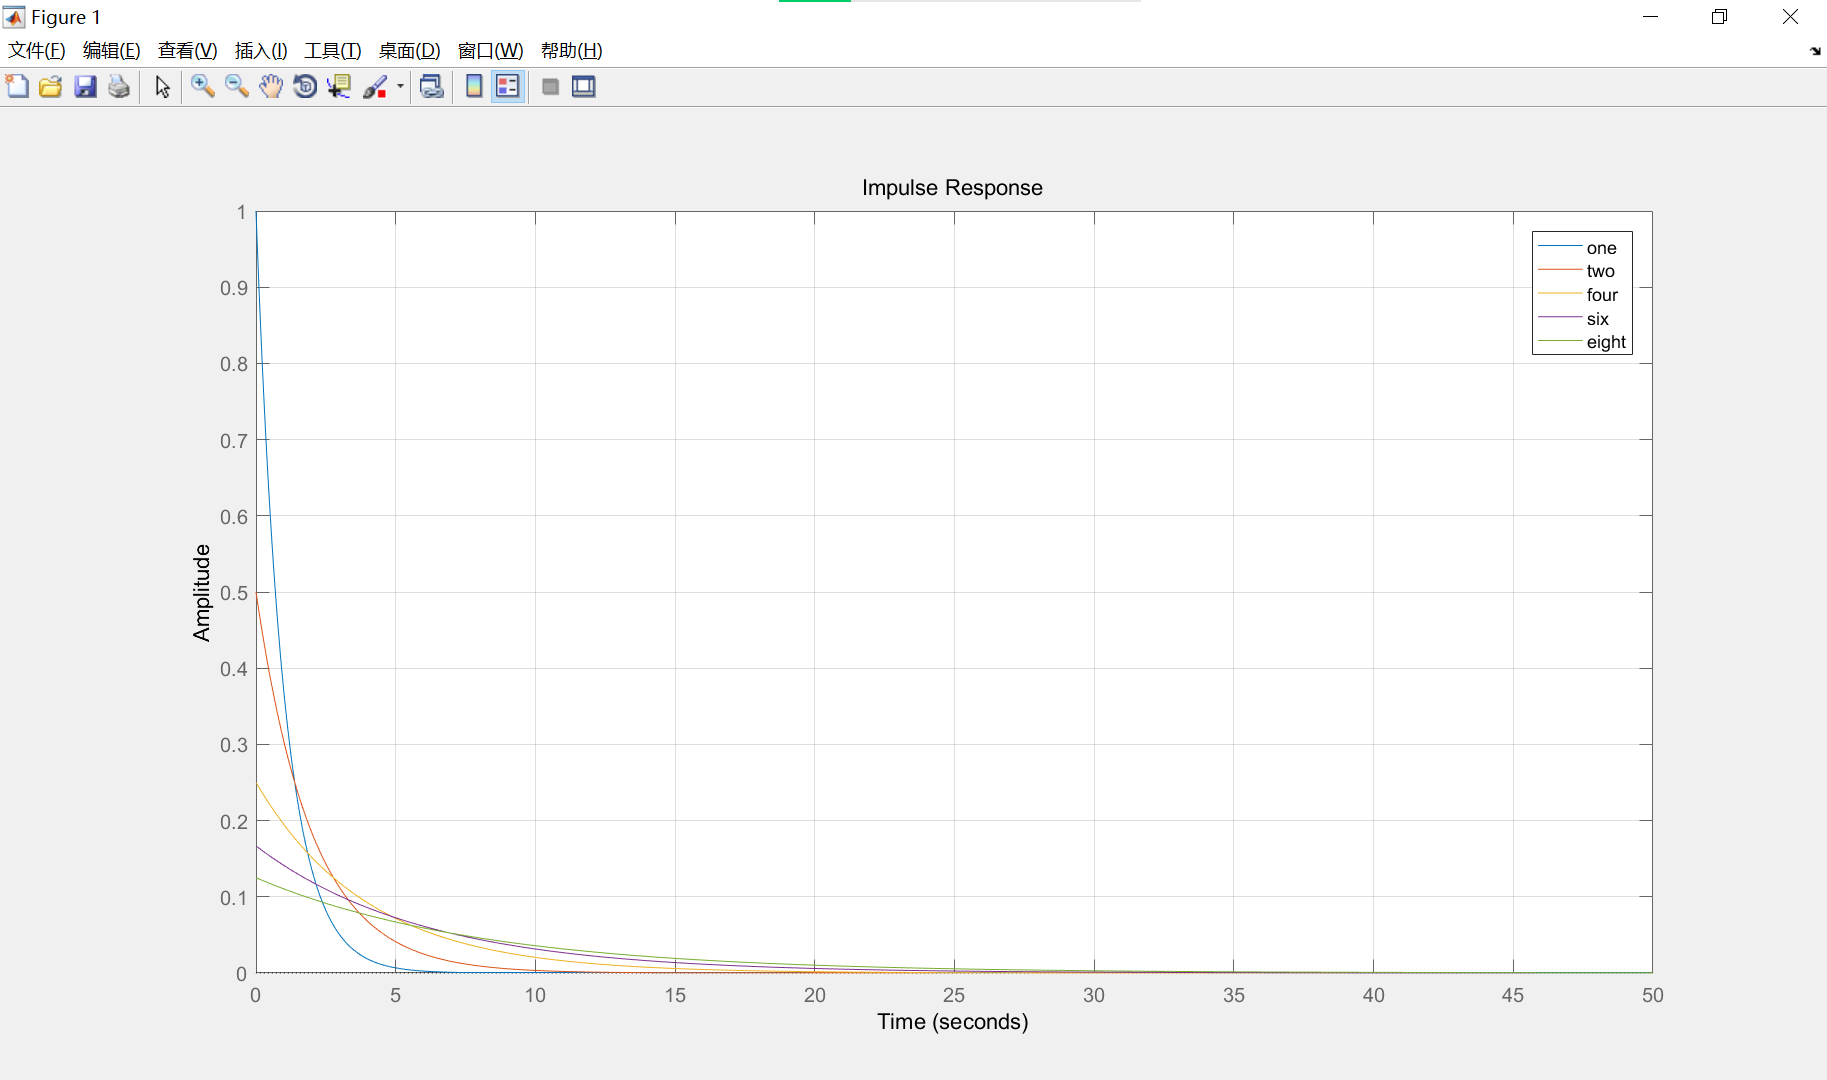Toggle Hide Plot Tools
This screenshot has width=1827, height=1080.
click(x=550, y=87)
